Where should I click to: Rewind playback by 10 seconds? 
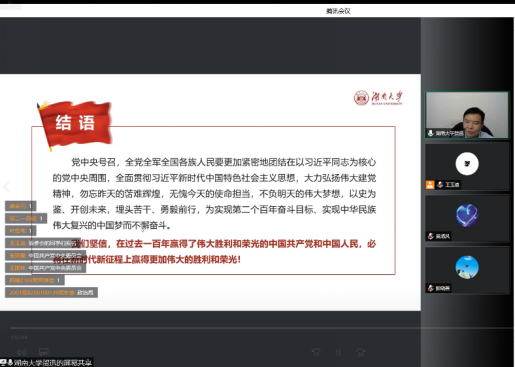(x=316, y=352)
